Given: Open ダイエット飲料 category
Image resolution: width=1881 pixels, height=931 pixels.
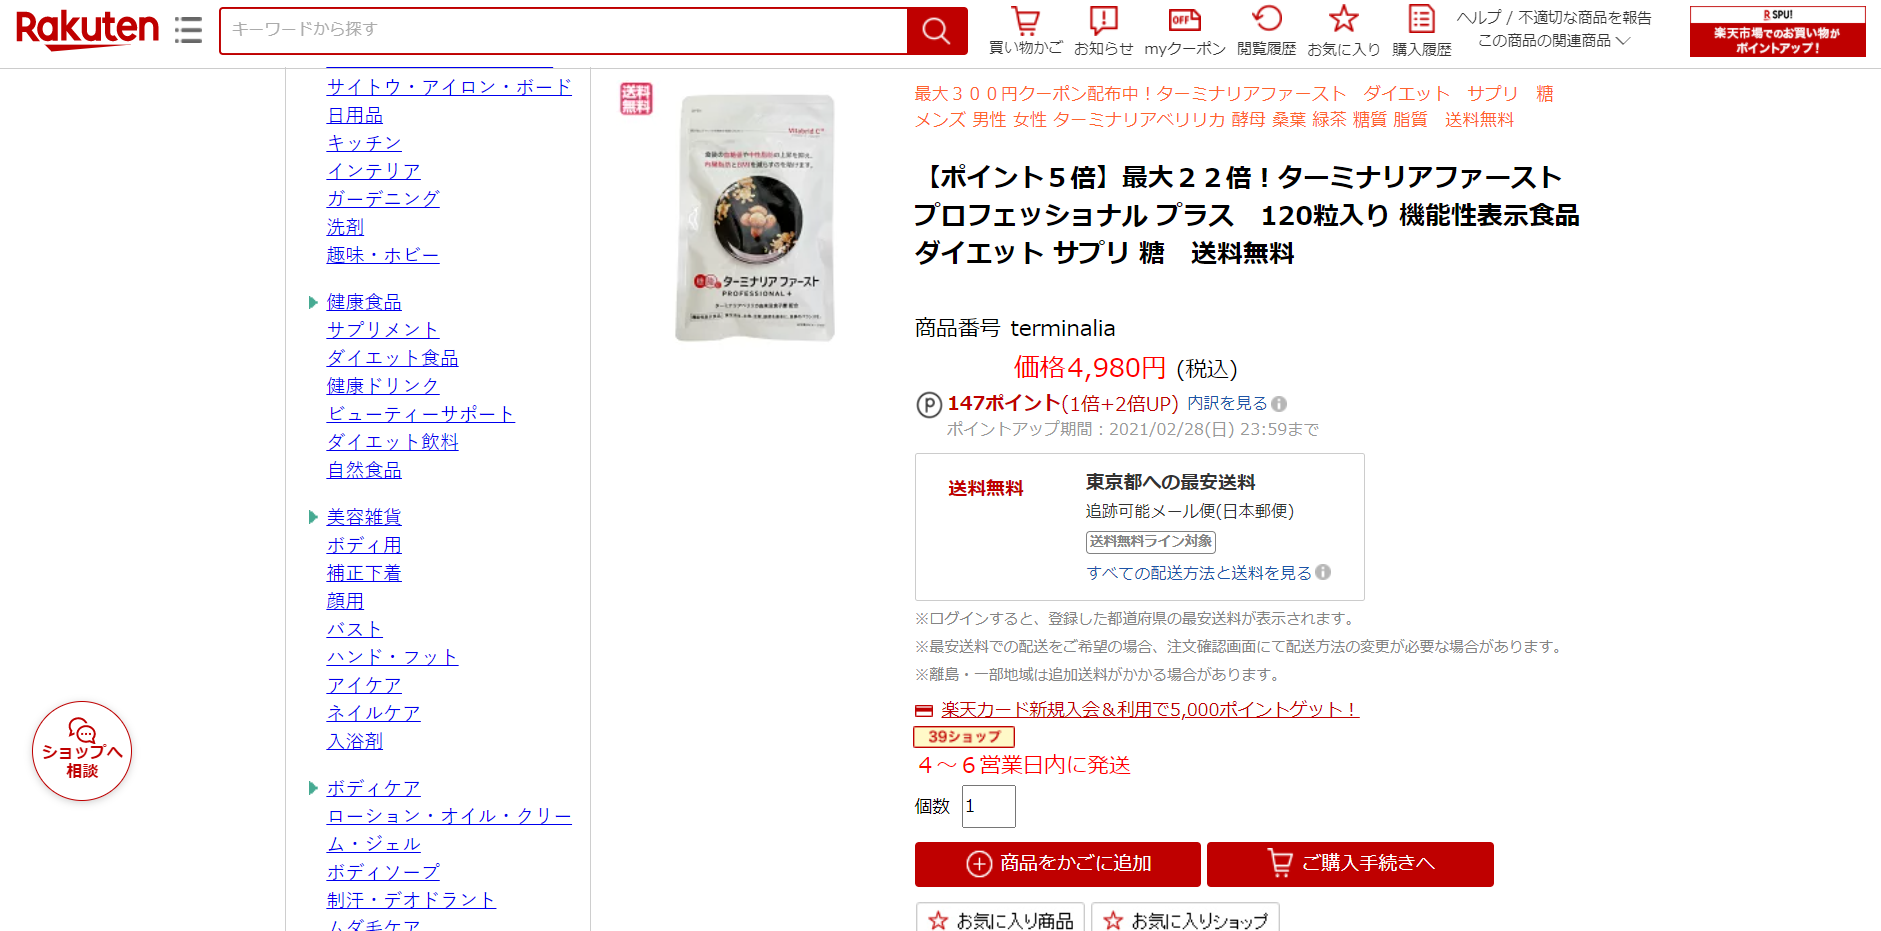Looking at the screenshot, I should pos(393,442).
